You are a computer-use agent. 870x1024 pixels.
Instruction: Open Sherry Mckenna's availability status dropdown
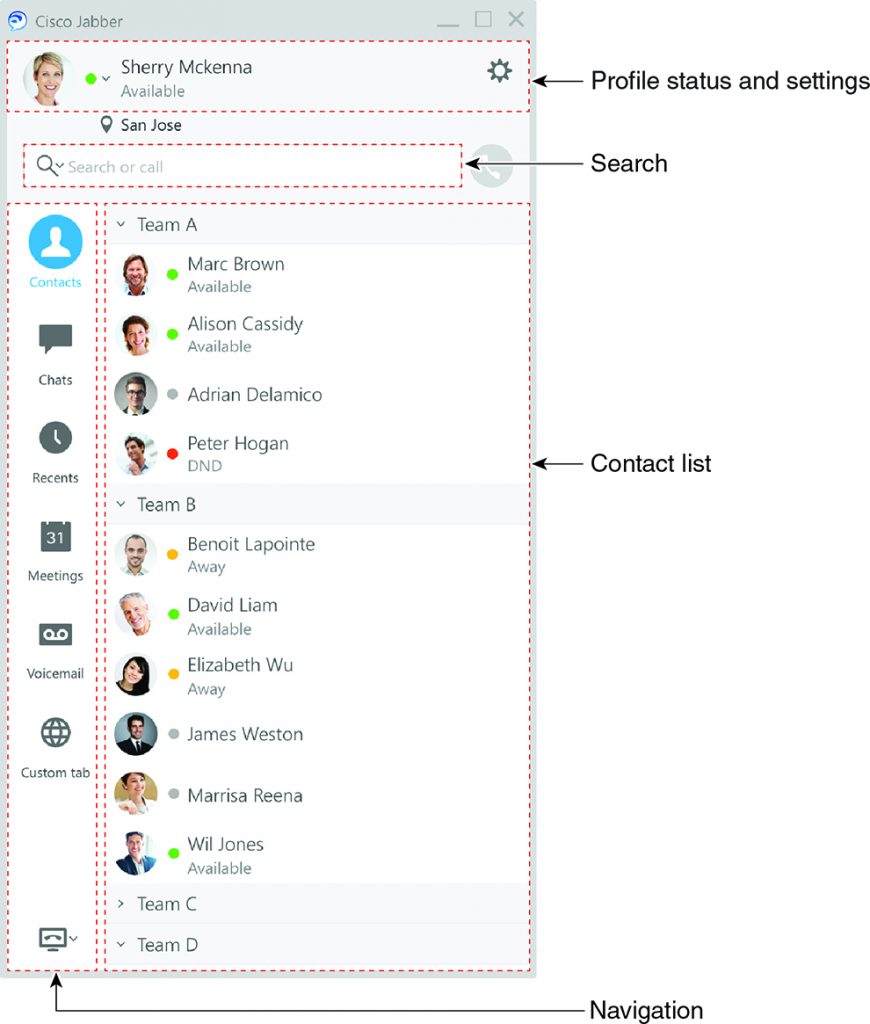pyautogui.click(x=97, y=78)
